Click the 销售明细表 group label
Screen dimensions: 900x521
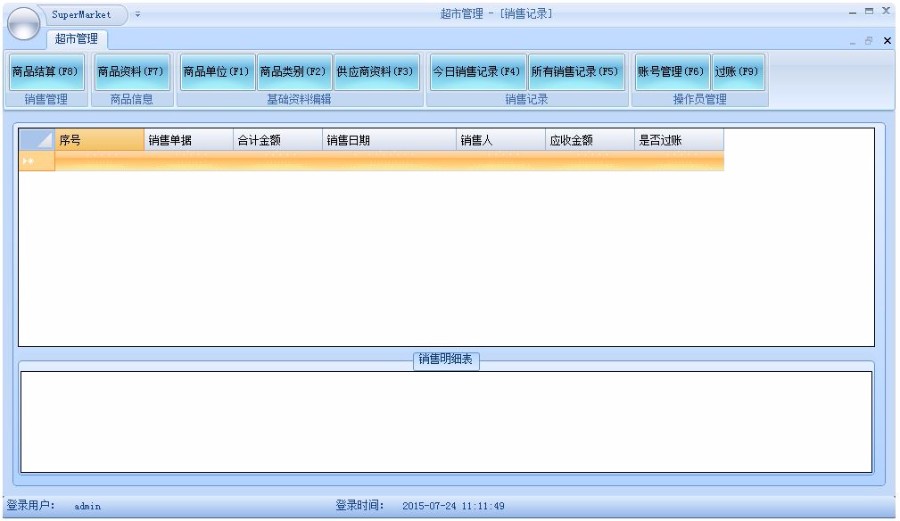[x=446, y=360]
